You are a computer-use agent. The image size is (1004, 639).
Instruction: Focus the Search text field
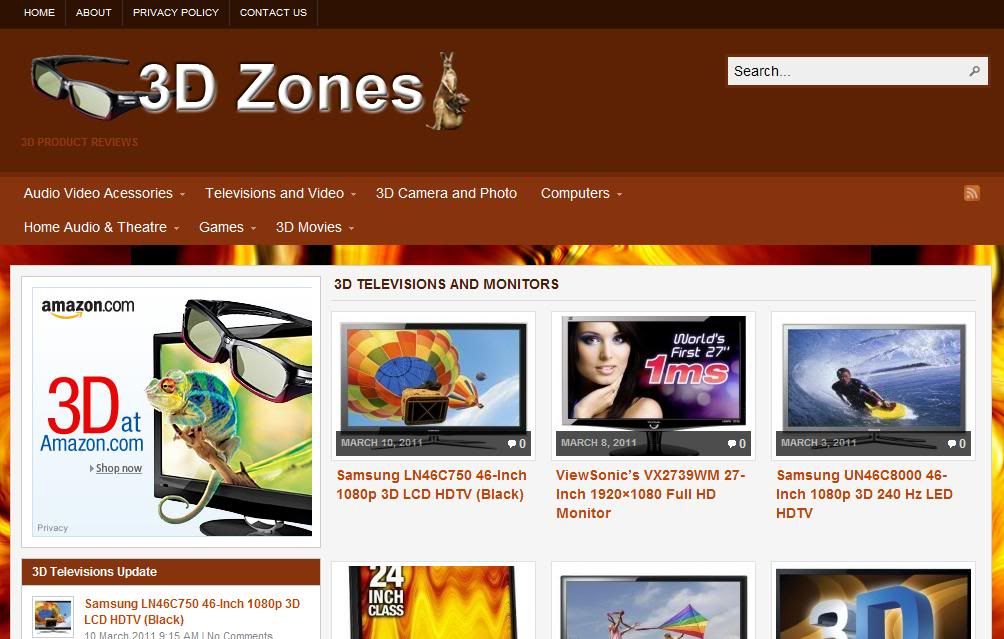[846, 71]
